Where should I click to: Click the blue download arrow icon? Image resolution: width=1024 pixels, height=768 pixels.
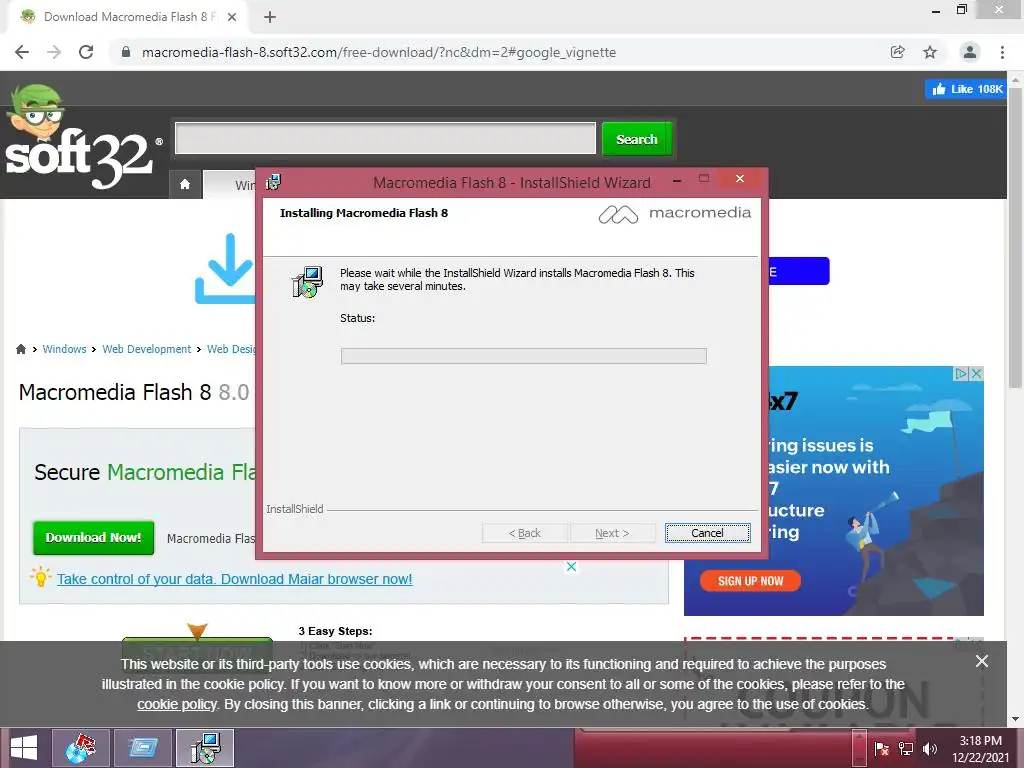(x=225, y=268)
